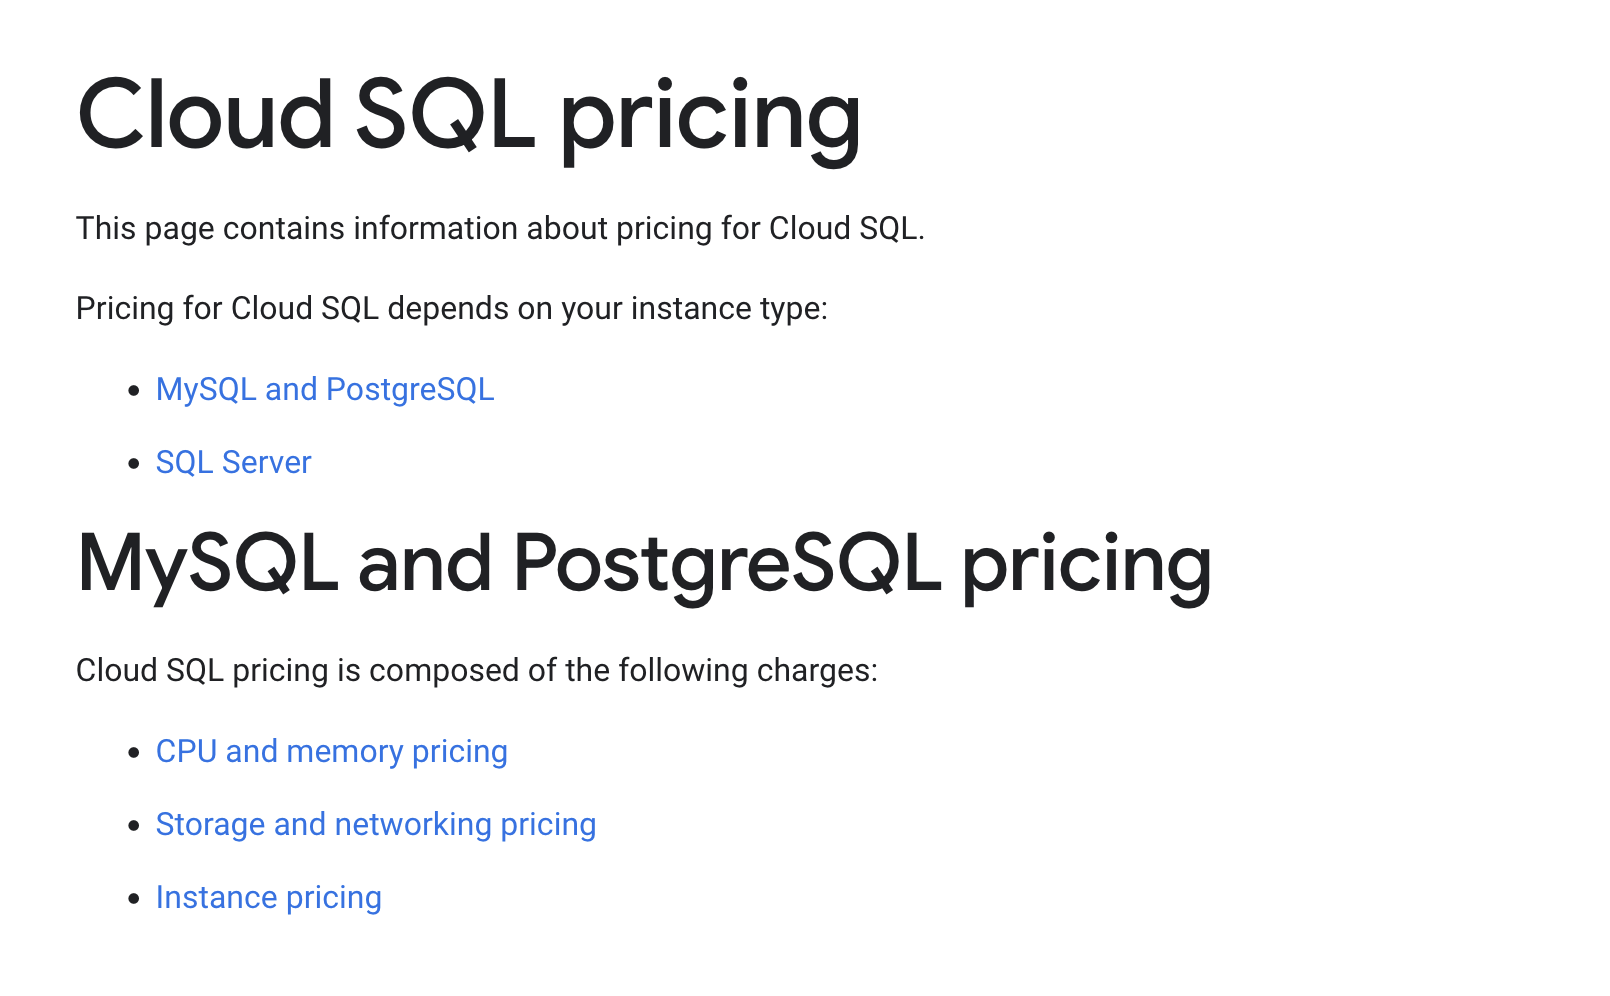
Task: Click the bullet next to Instance pricing
Action: 134,898
